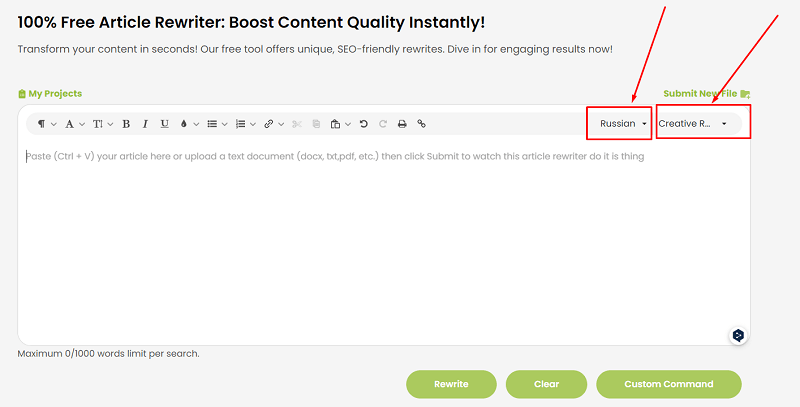
Task: Click the undo icon
Action: (x=364, y=124)
